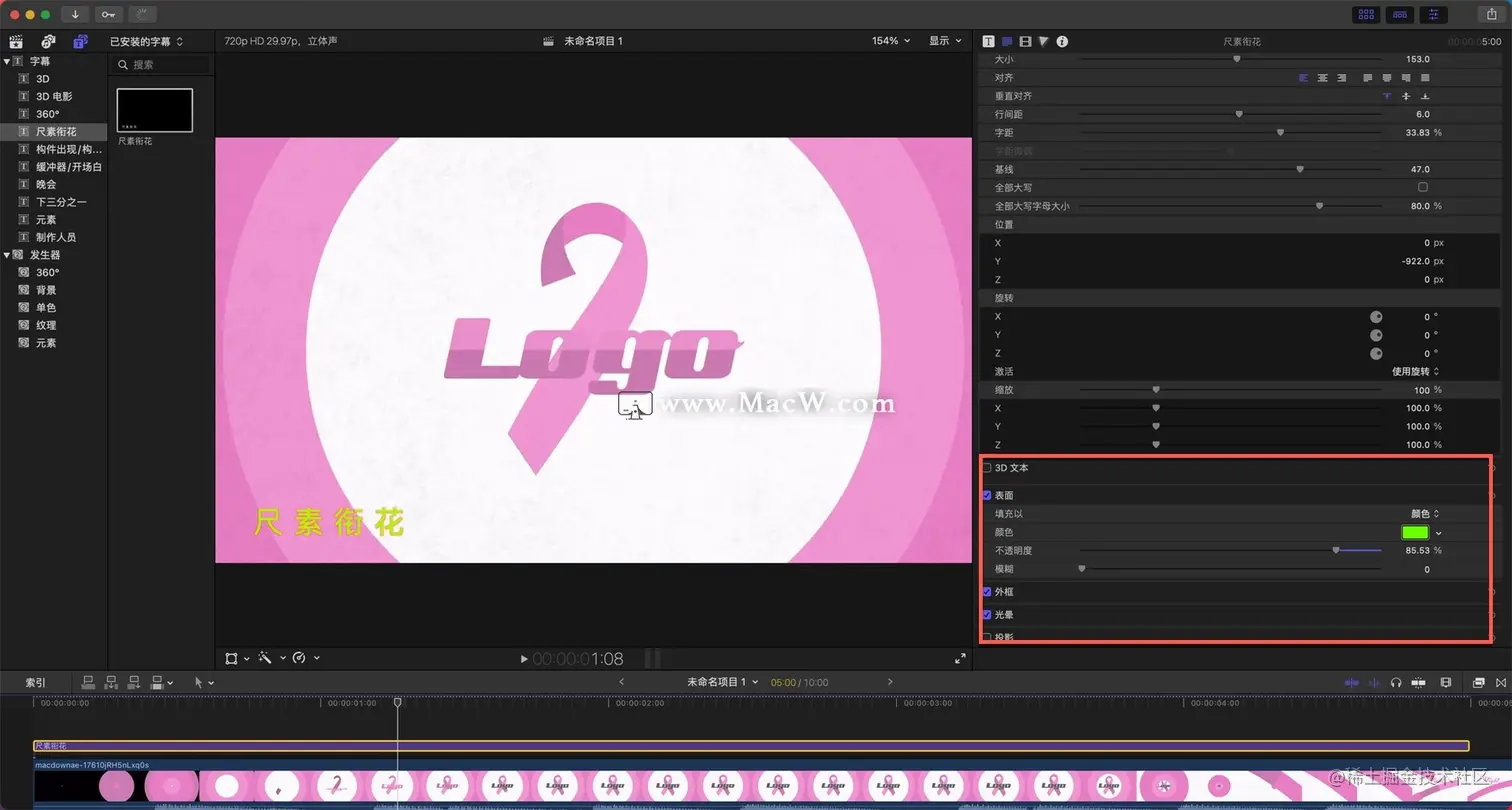Screen dimensions: 1512x810
Task: Open the Title inspector T icon
Action: point(989,41)
